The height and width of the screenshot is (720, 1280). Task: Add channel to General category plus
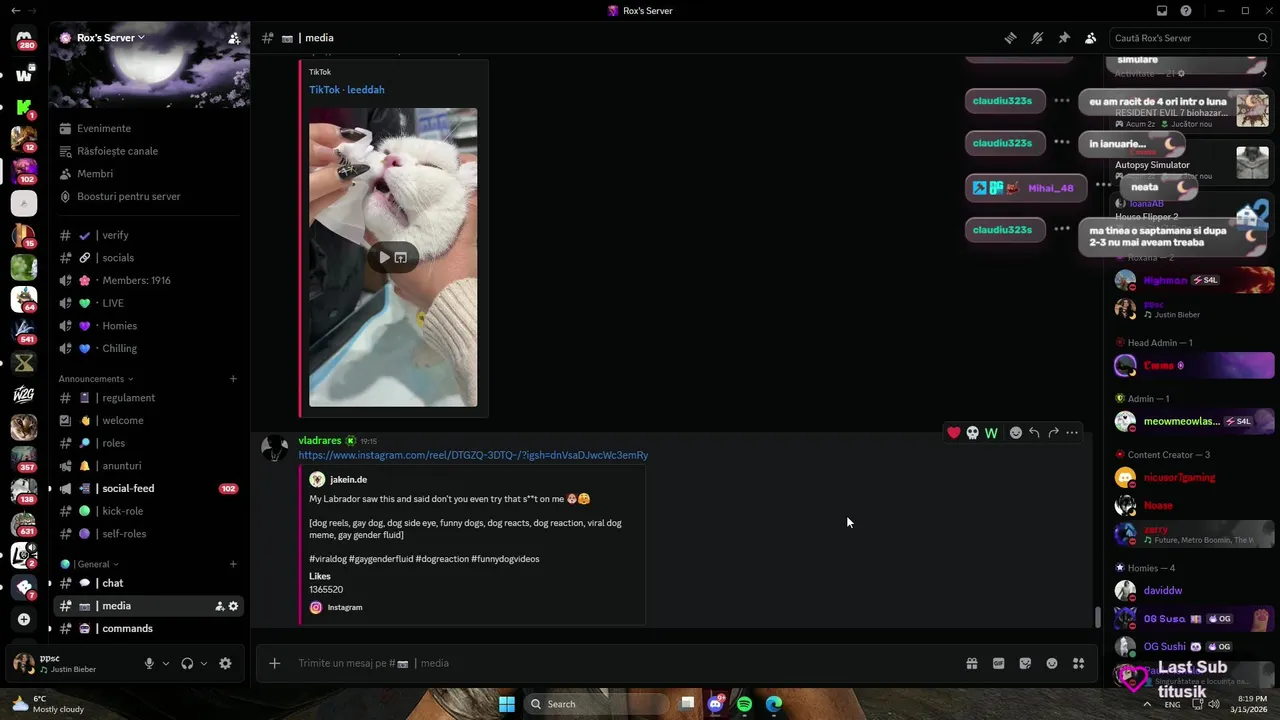tap(233, 564)
